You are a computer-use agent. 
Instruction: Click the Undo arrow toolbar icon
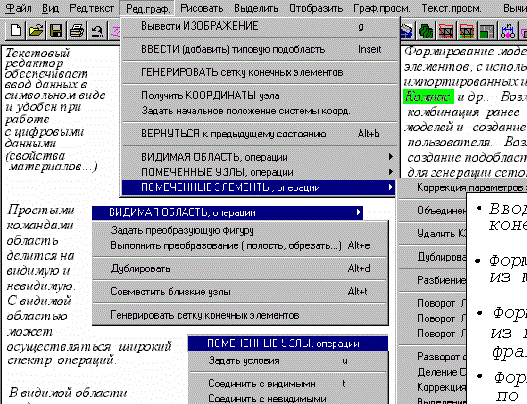coord(97,31)
